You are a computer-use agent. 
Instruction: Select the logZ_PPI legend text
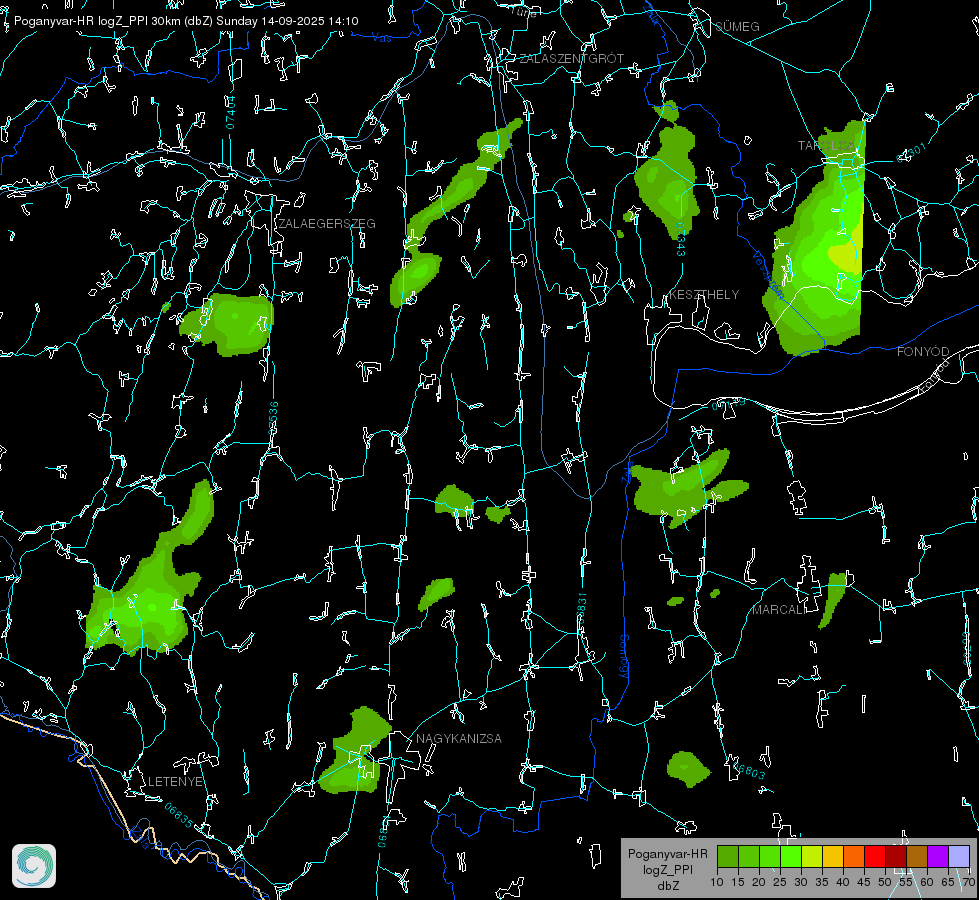pos(667,869)
